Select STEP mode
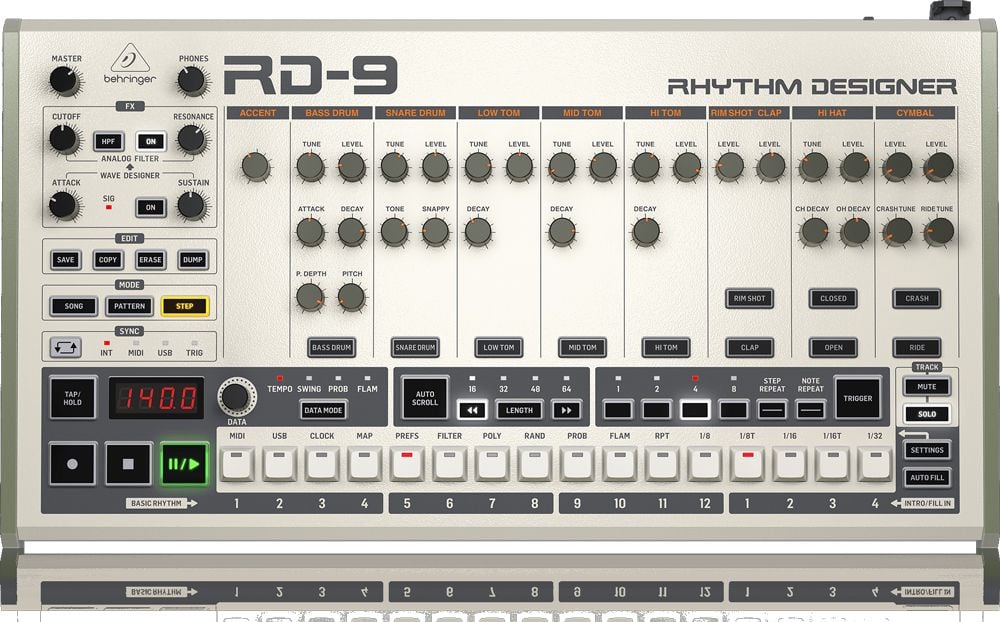The width and height of the screenshot is (1000, 622). [x=185, y=306]
